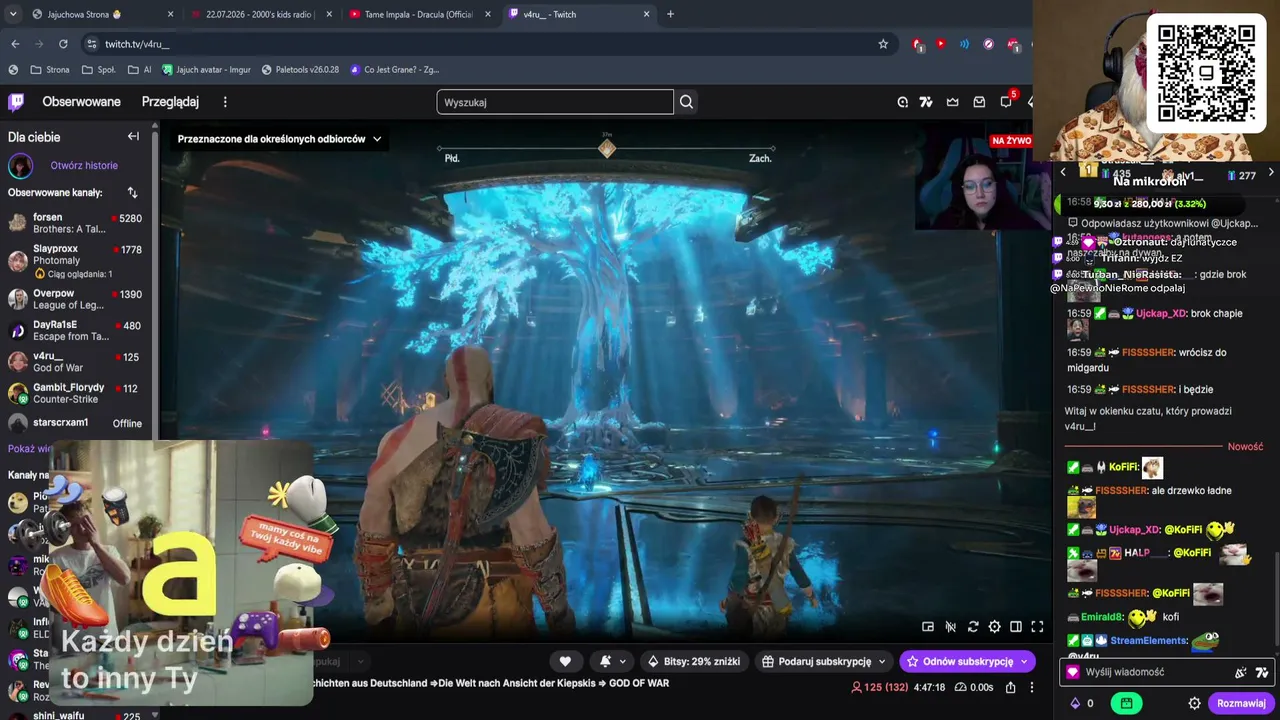Open the Obserwowane navigation item
Viewport: 1280px width, 720px height.
(81, 102)
